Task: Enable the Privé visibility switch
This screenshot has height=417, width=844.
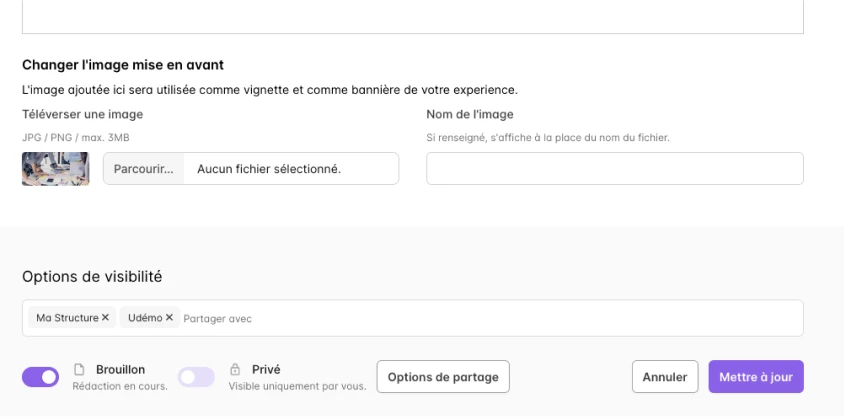Action: [196, 377]
